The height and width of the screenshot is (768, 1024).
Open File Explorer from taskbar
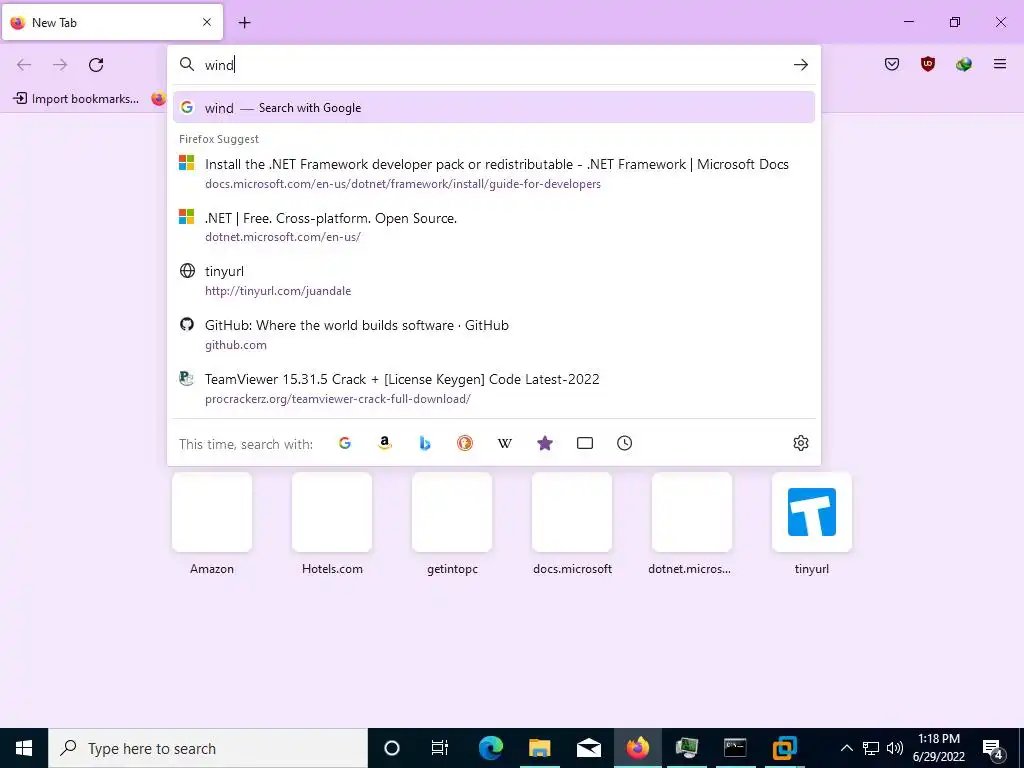(539, 748)
